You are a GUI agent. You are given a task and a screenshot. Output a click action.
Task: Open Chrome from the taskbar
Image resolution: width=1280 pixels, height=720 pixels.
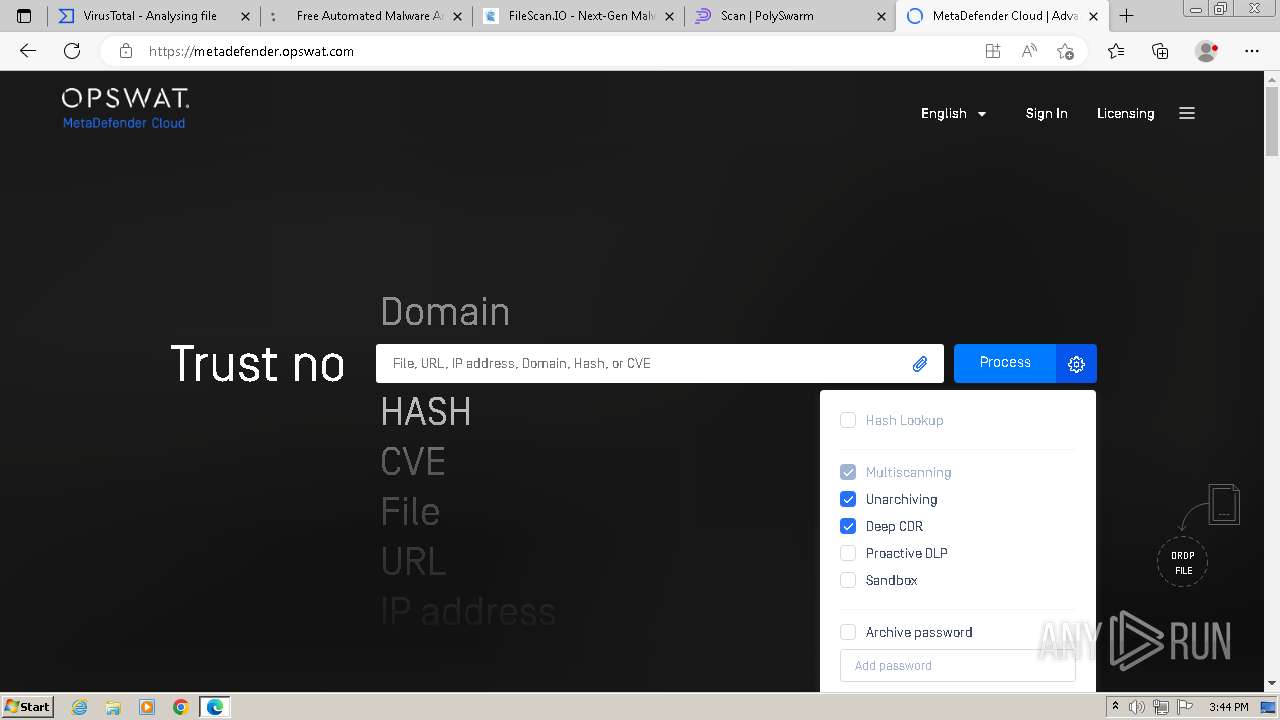(181, 707)
